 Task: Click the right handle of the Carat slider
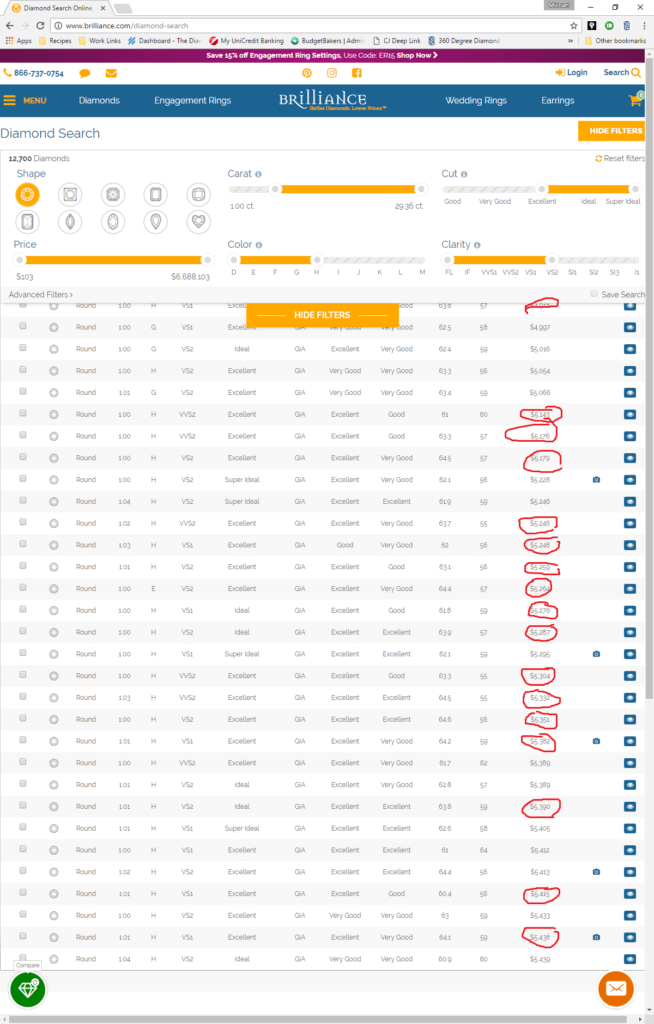coord(420,189)
